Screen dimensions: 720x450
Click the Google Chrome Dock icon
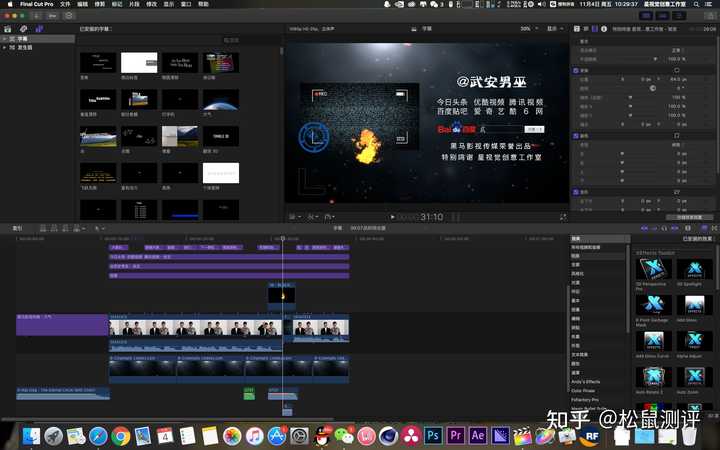click(x=120, y=436)
